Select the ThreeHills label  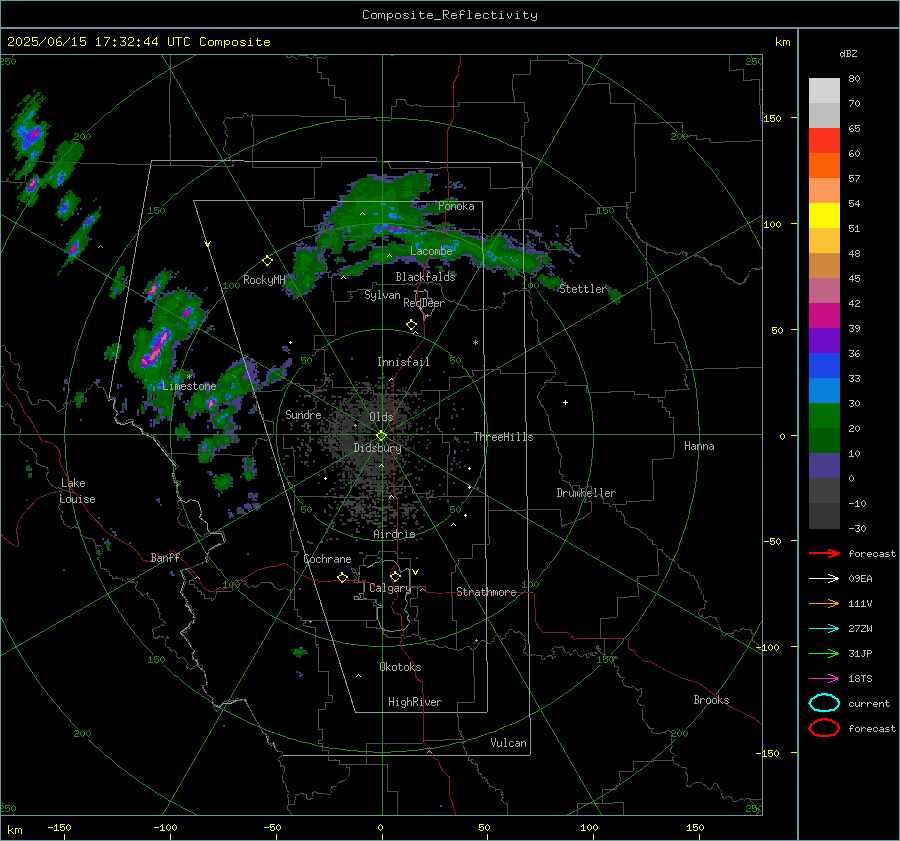[x=503, y=437]
